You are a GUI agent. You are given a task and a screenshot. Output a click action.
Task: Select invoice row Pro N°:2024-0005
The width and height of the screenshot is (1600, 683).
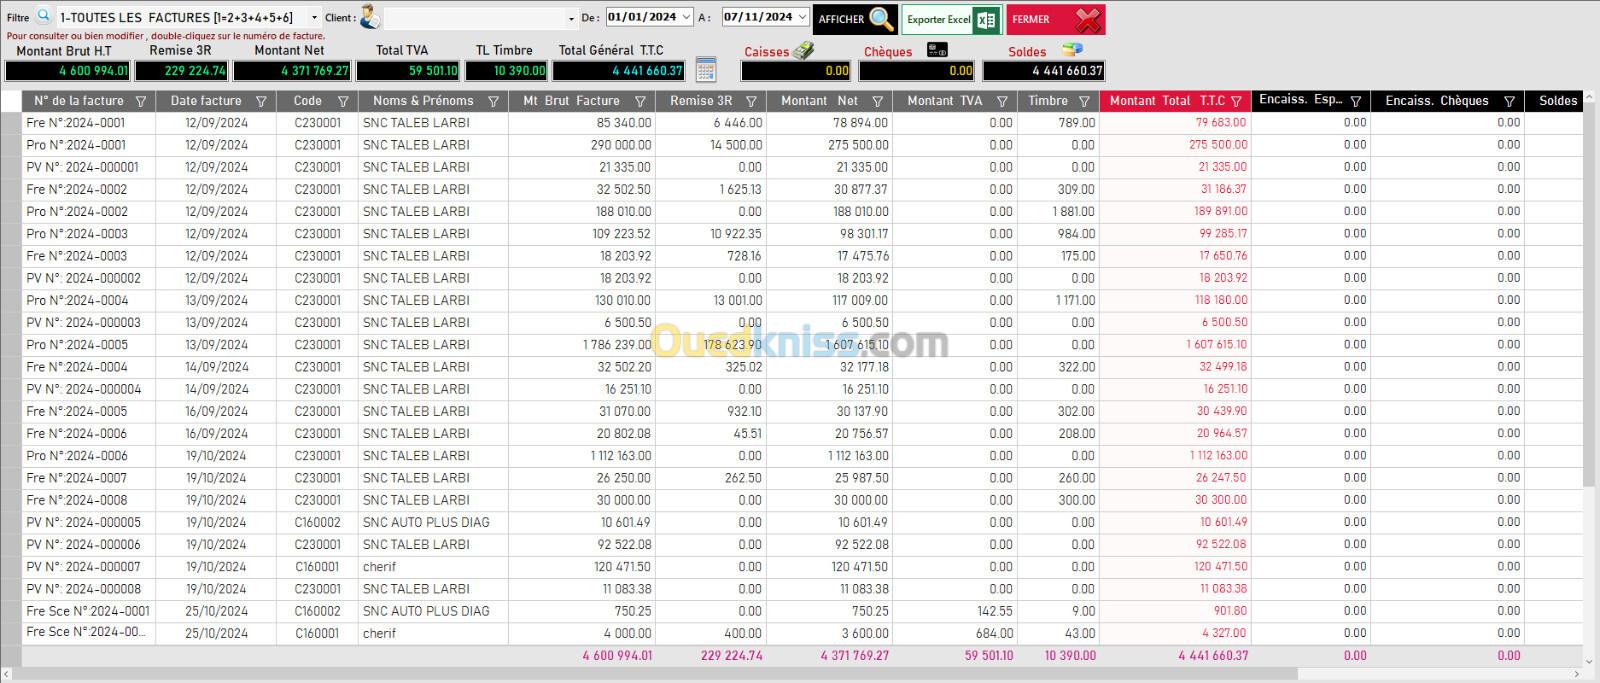tap(78, 345)
